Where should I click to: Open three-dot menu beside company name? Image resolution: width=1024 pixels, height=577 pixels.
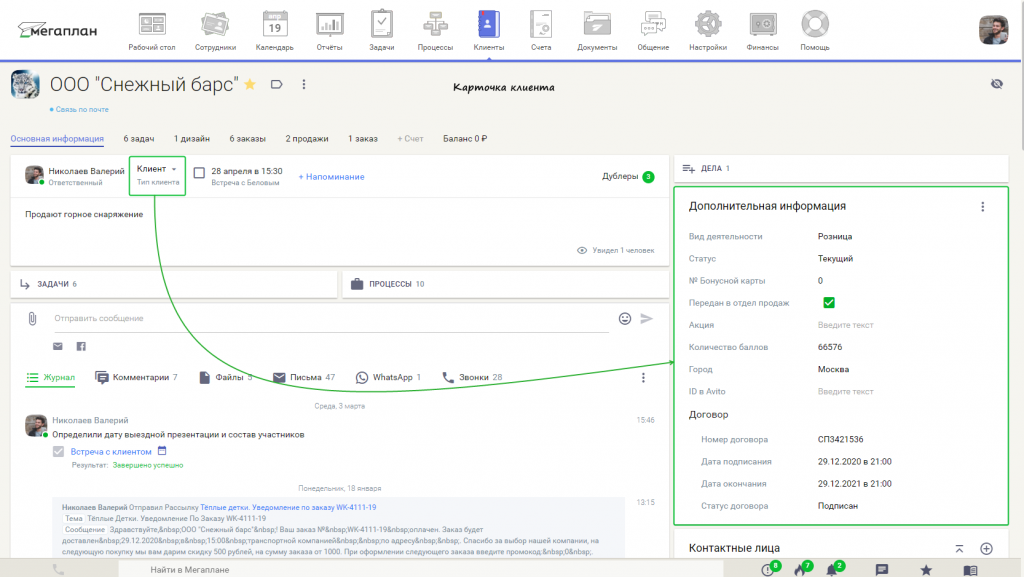tap(304, 84)
